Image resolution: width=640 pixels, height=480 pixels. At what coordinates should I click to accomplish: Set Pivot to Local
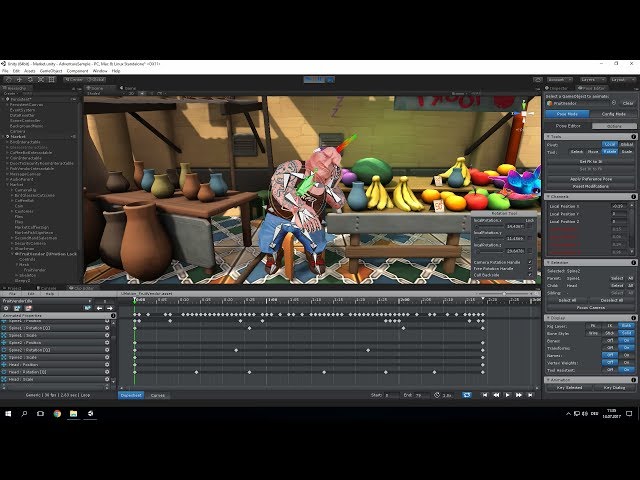pos(610,144)
